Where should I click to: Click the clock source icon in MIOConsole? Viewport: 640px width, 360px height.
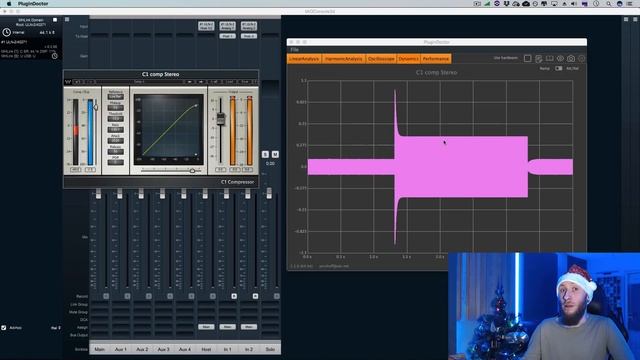click(7, 32)
